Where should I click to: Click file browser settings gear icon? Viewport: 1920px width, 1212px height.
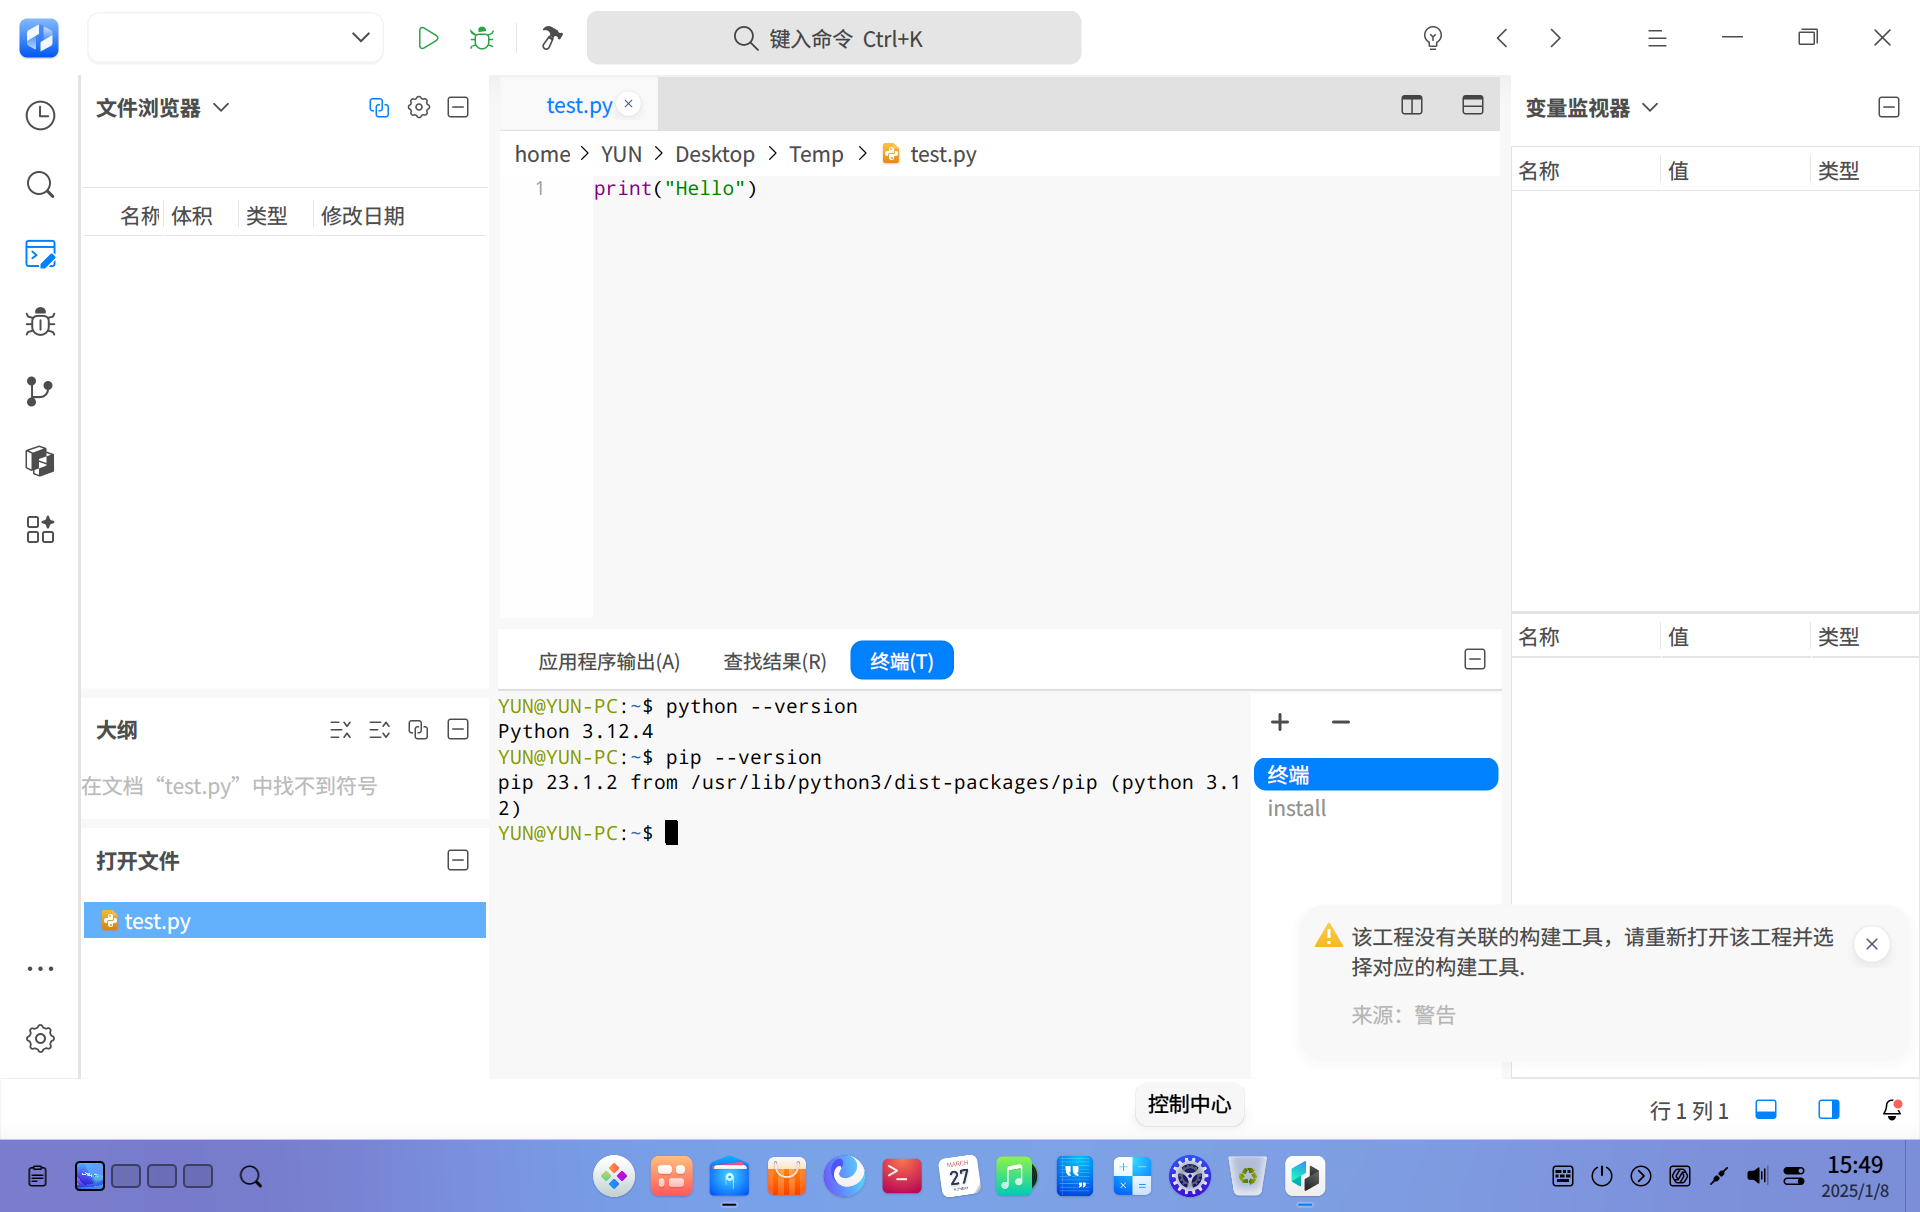[419, 107]
